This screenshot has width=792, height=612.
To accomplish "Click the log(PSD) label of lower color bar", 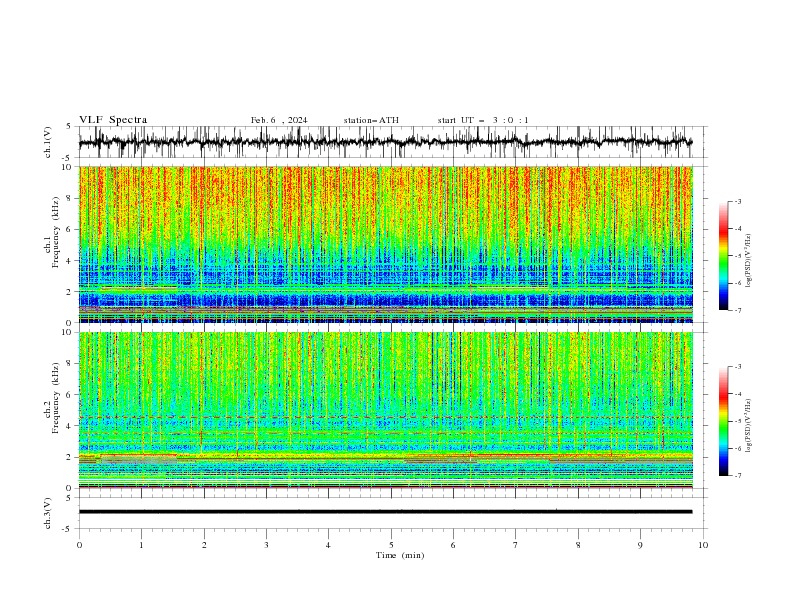I will tap(748, 426).
